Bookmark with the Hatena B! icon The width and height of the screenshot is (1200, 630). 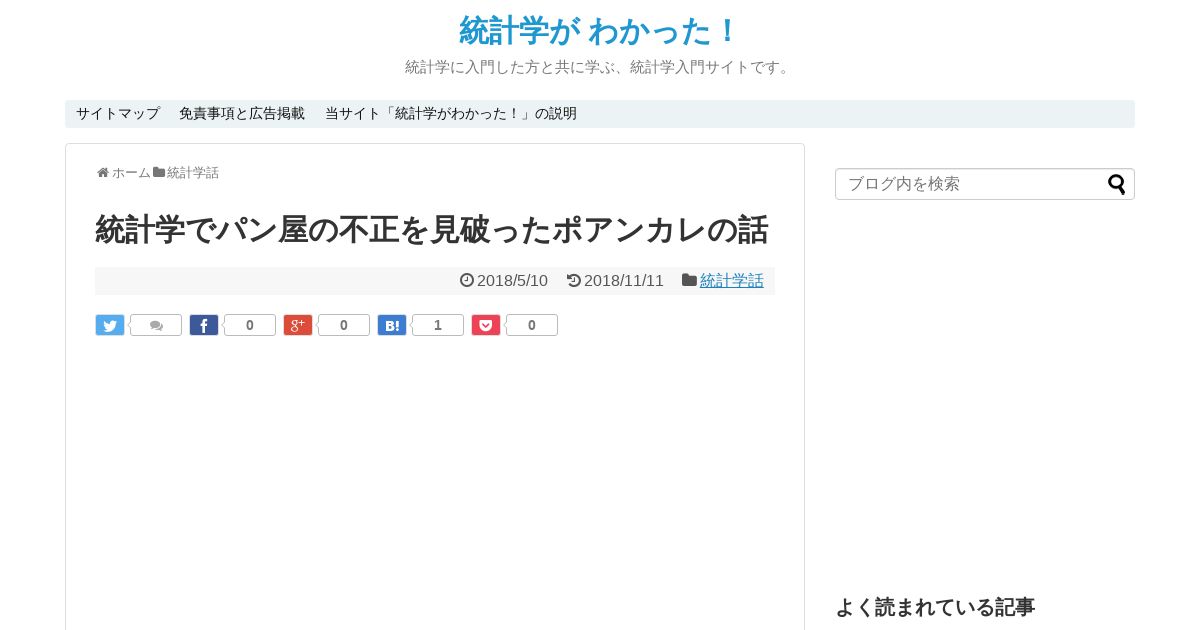coord(392,325)
